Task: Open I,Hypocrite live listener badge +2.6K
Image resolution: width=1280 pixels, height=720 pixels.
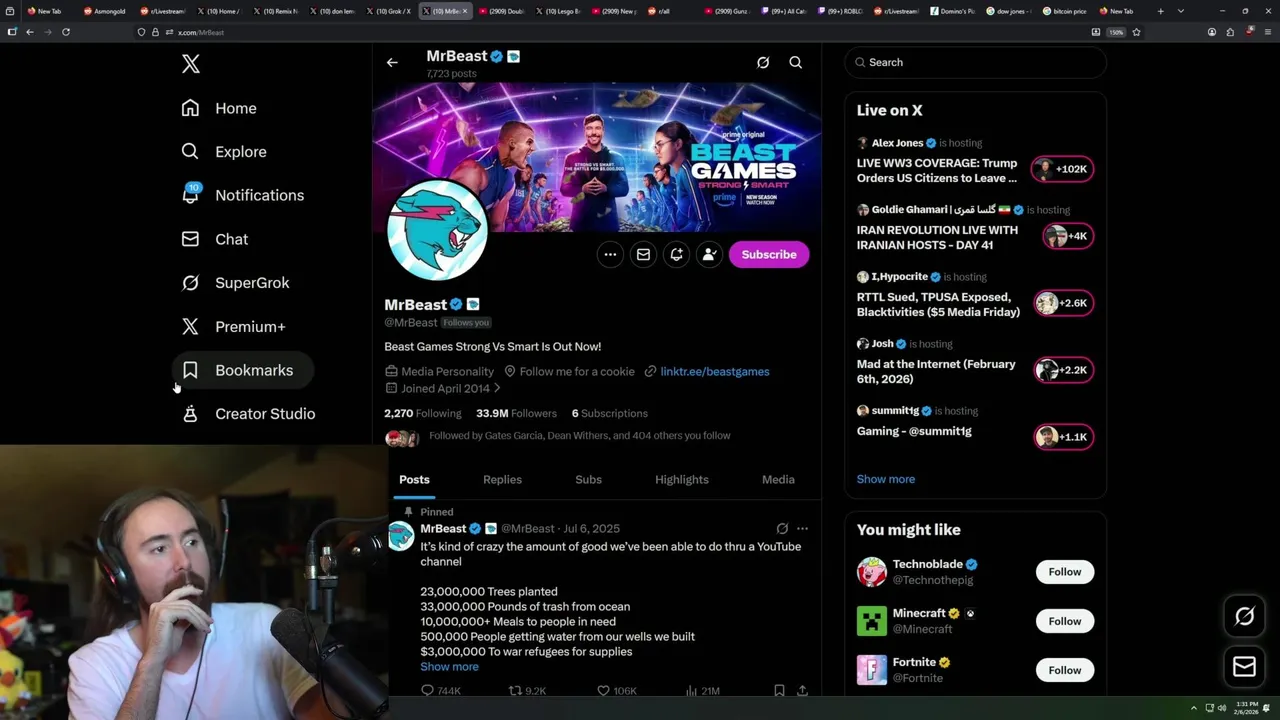Action: 1063,303
